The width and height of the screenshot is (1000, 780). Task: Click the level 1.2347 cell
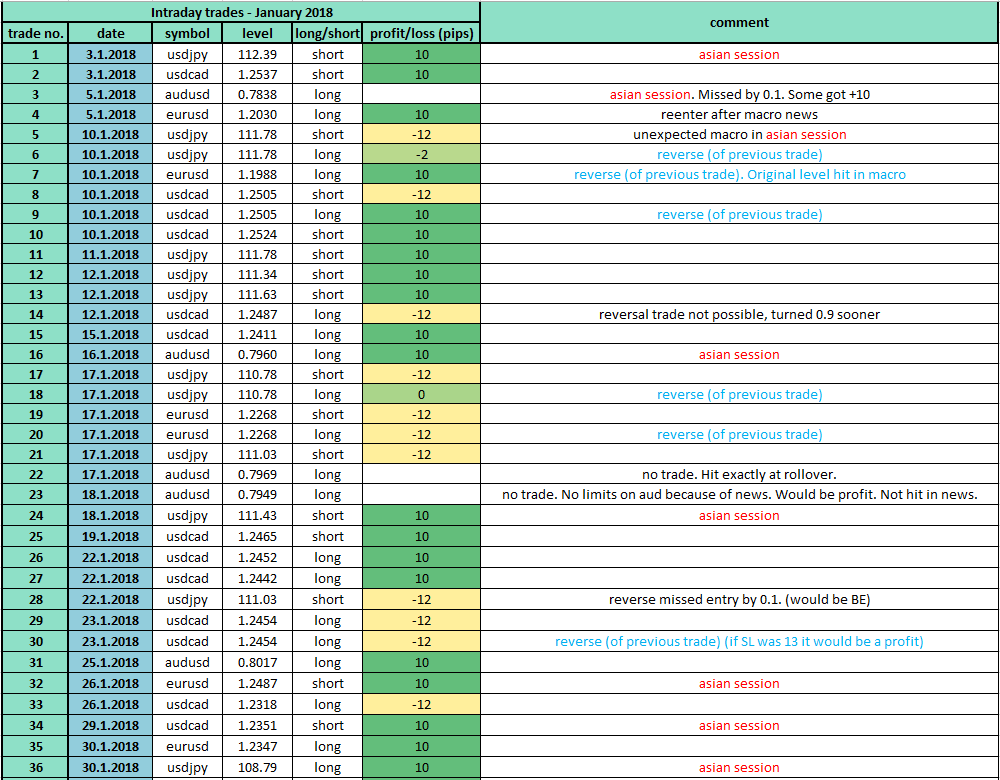[x=257, y=746]
